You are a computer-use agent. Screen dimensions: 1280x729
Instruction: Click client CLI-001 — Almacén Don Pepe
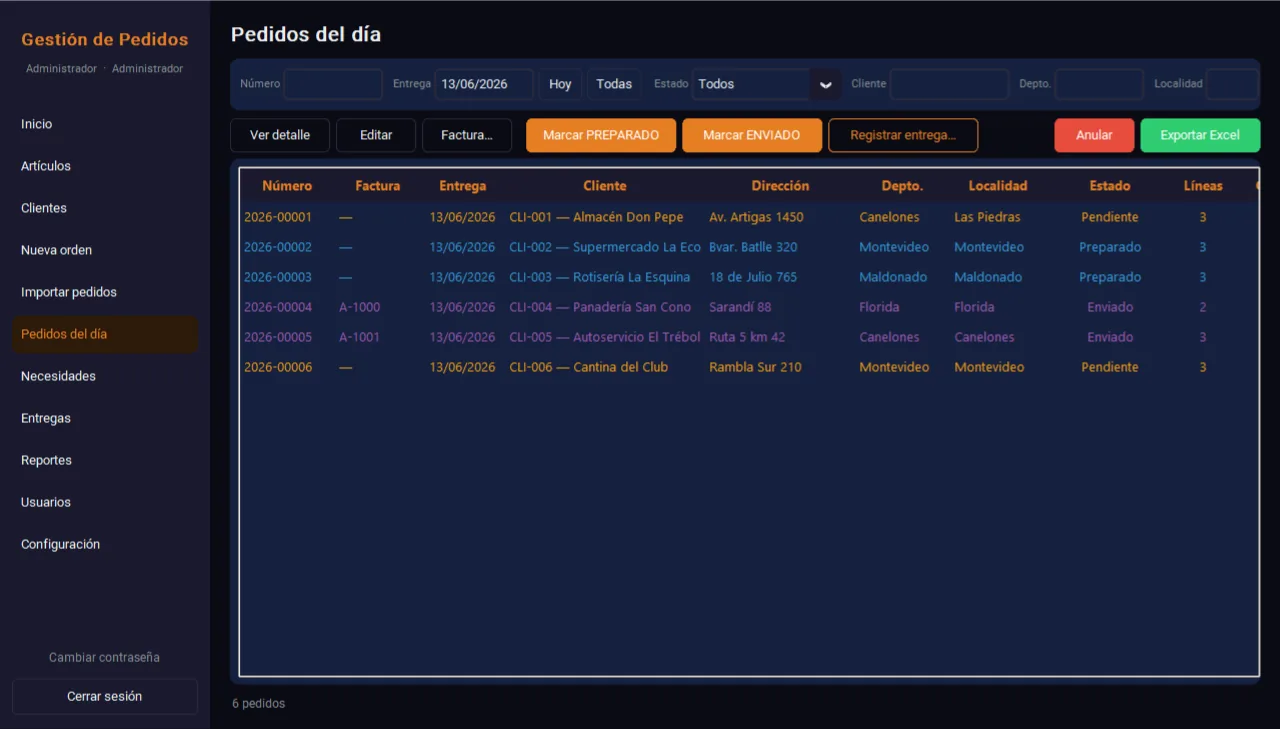coord(596,217)
